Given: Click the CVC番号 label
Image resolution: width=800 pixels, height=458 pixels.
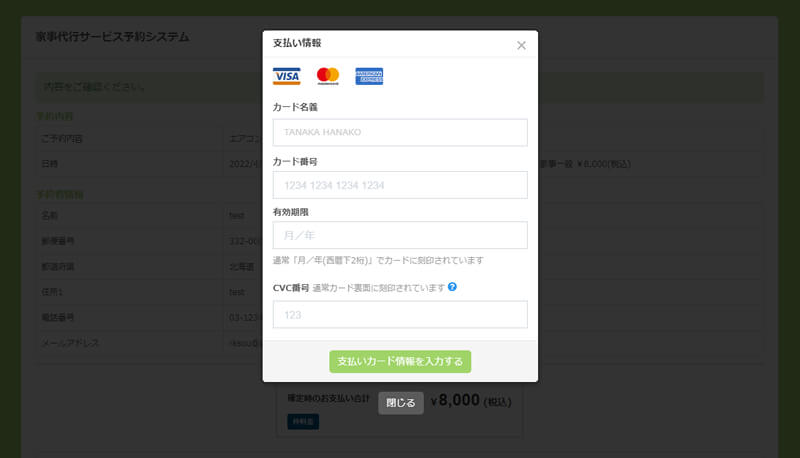Looking at the screenshot, I should [290, 288].
